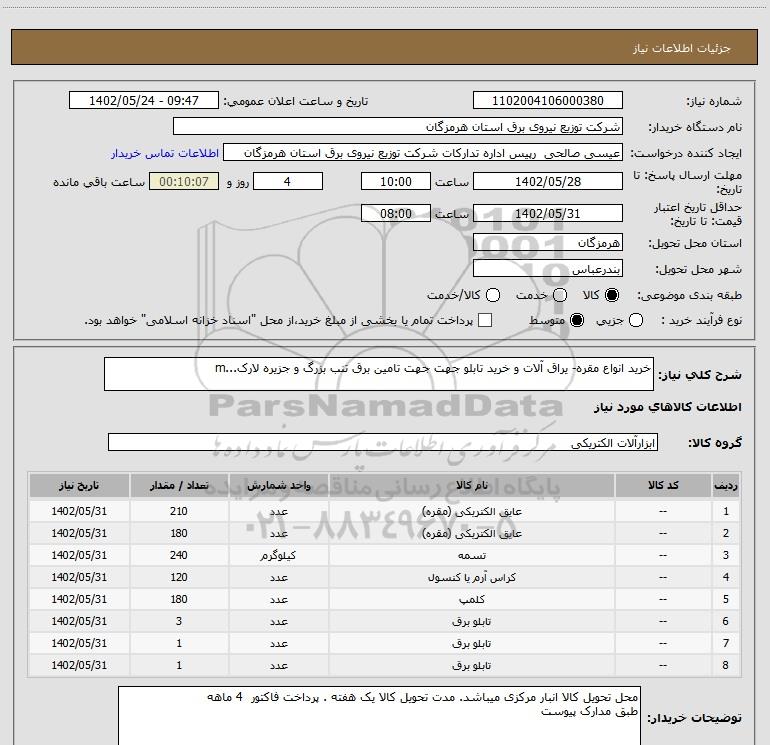
Task: Click the شماره نیاز field 1102004106000380
Action: 548,101
